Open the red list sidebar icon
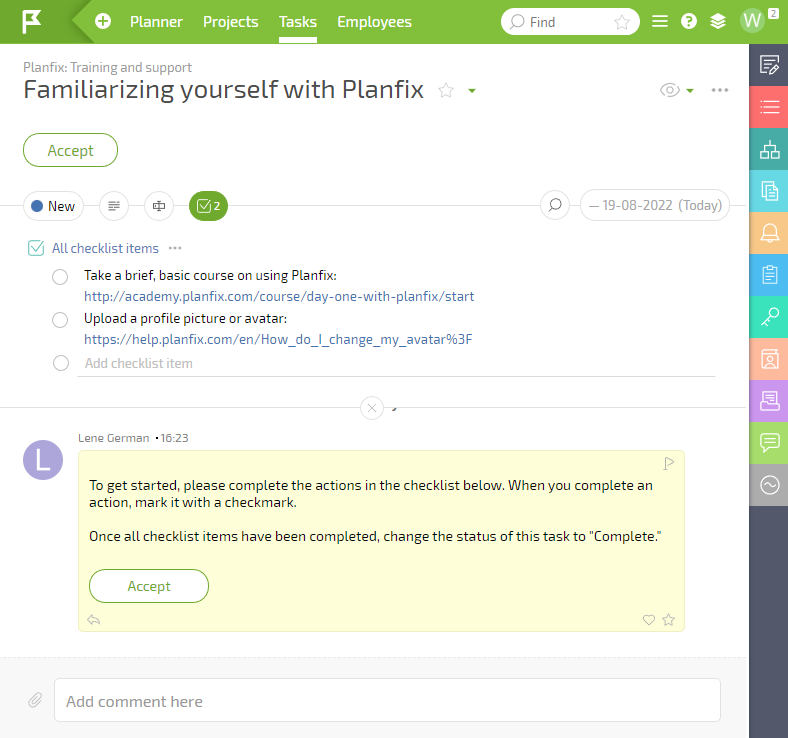Screen dimensions: 788x738 (769, 107)
